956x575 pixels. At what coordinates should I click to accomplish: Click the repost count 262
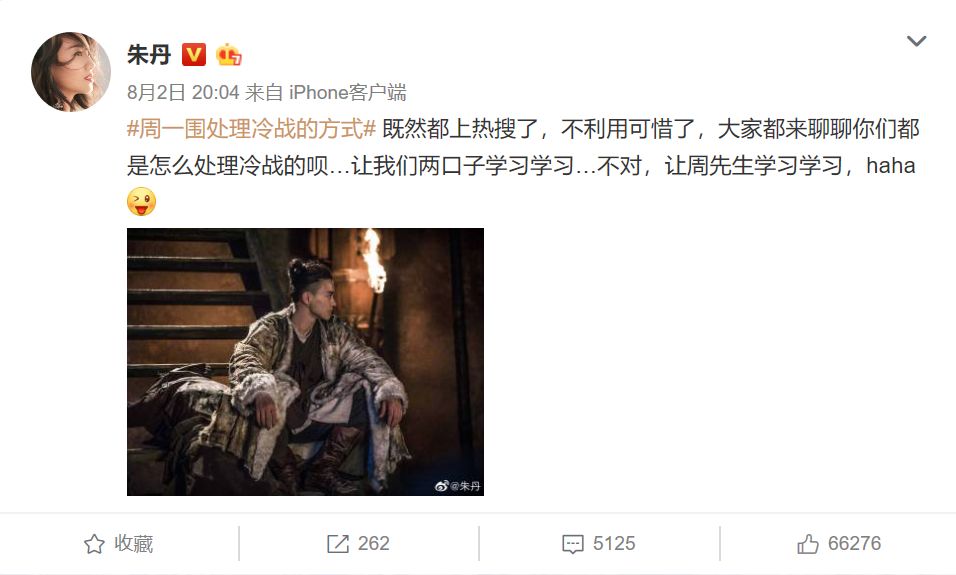click(373, 543)
